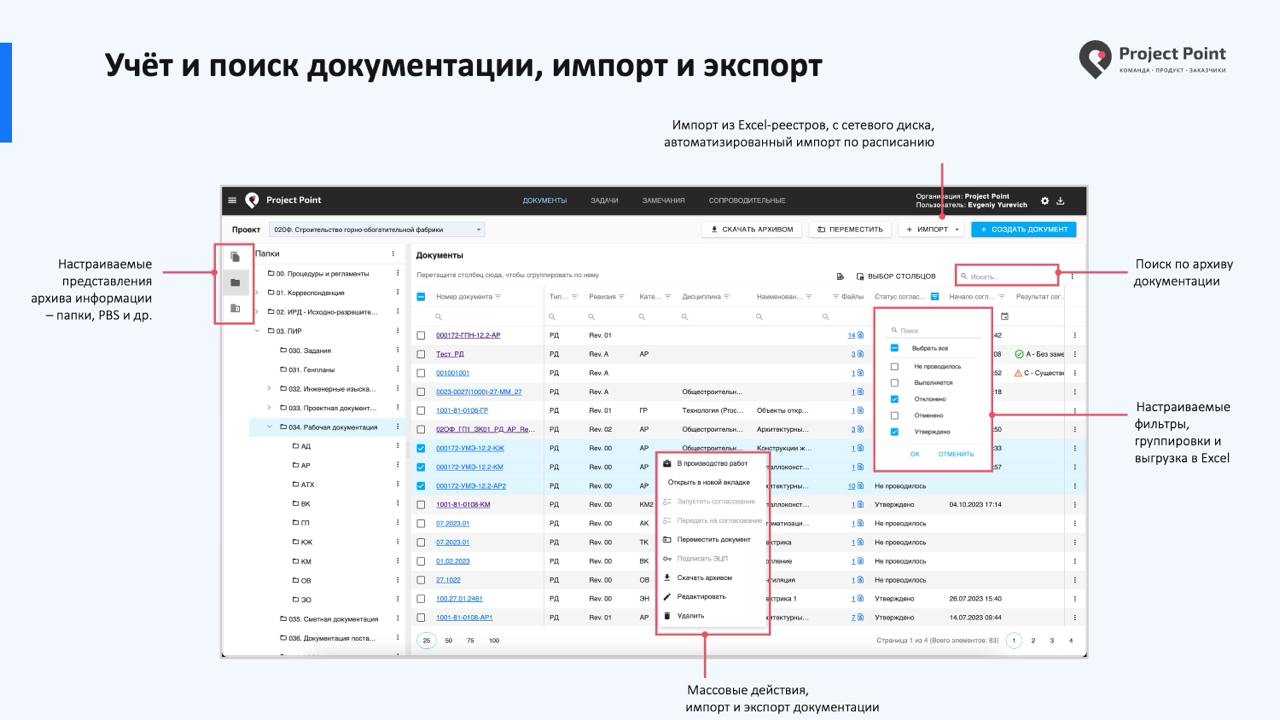Screen dimensions: 1280x720
Task: Uncheck the Отклонено status filter
Action: point(894,400)
